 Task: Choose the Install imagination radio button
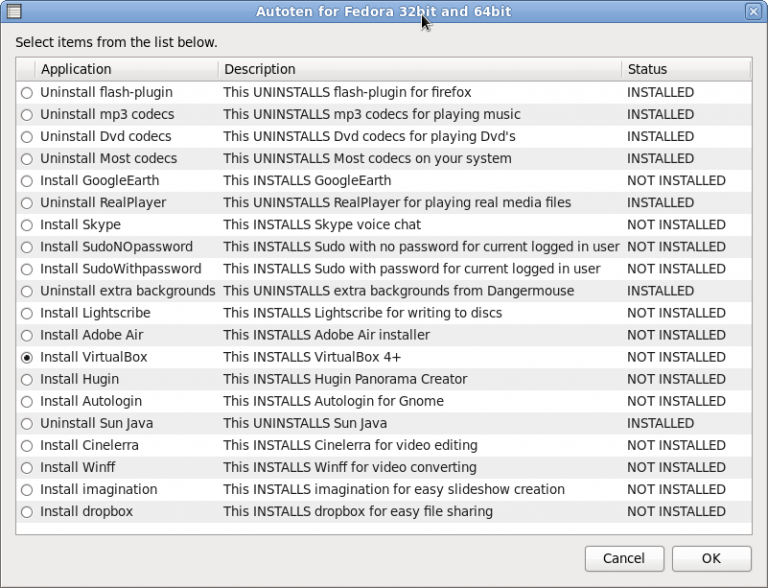(x=27, y=490)
